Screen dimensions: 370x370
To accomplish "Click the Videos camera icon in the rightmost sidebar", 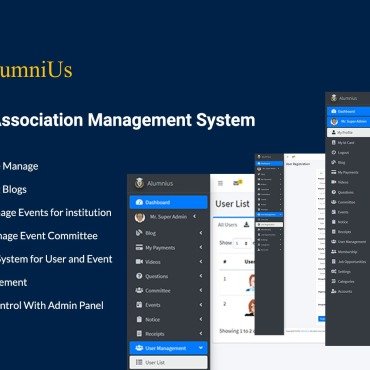I will point(333,182).
